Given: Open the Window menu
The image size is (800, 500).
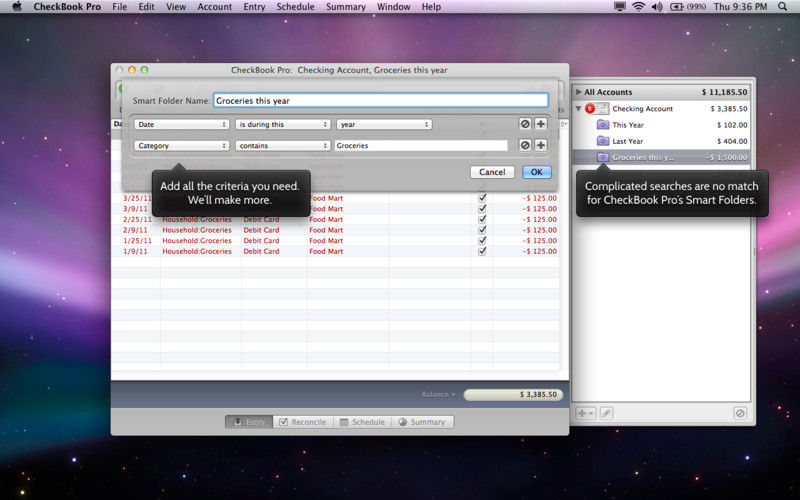Looking at the screenshot, I should [394, 7].
